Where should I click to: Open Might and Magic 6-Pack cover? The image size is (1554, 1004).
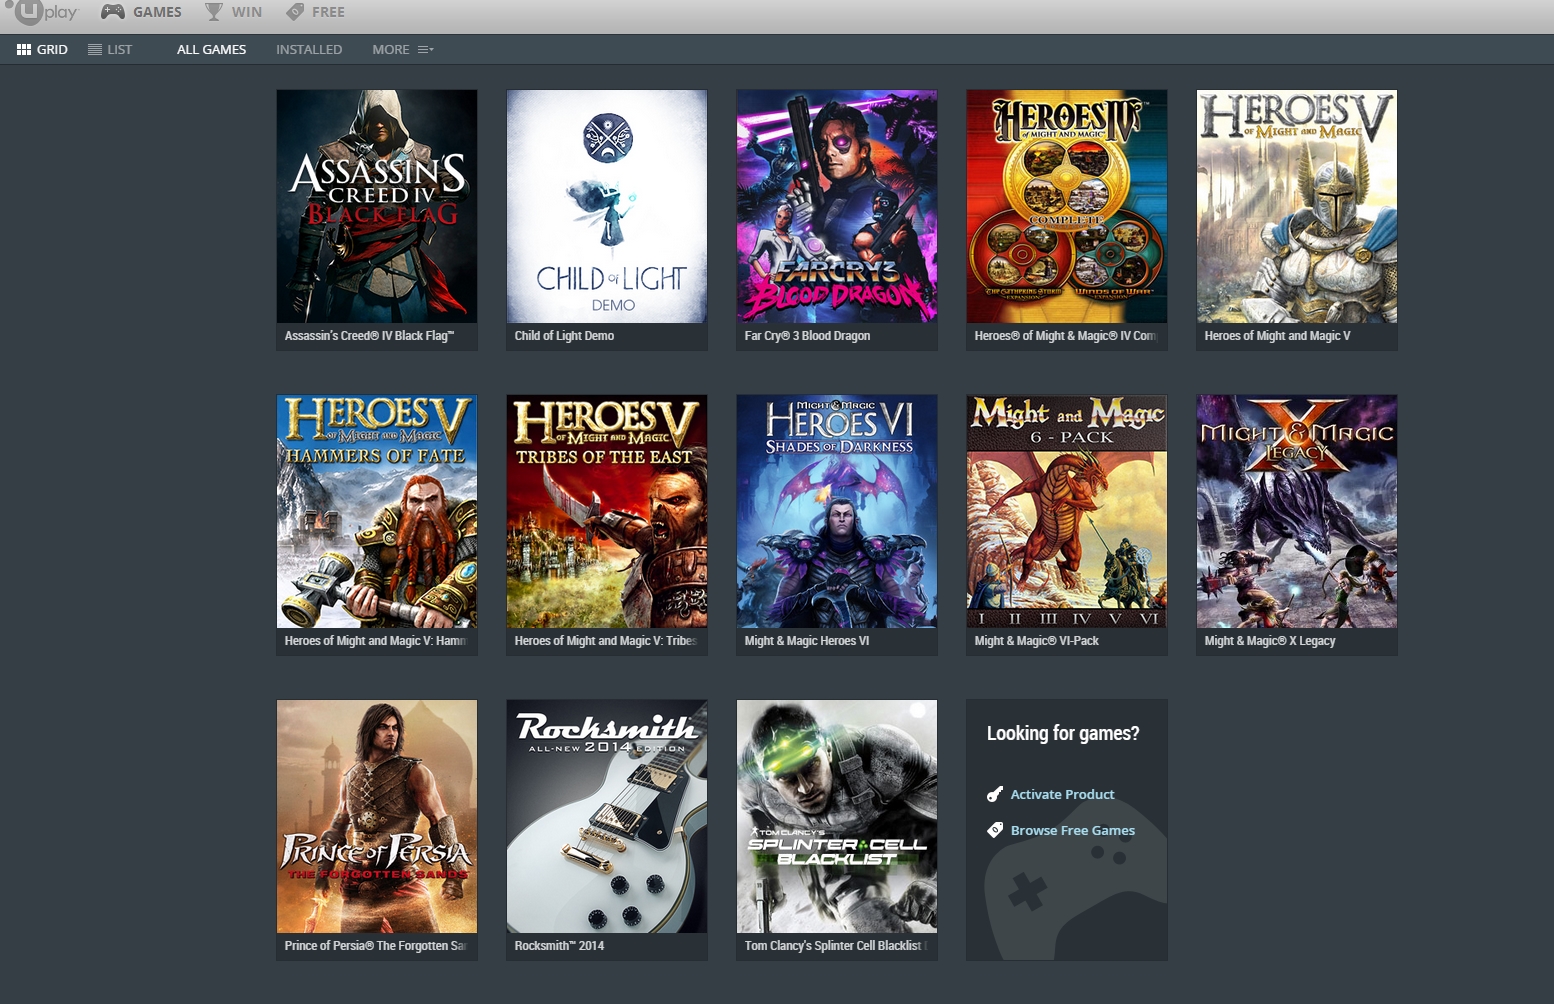pyautogui.click(x=1067, y=511)
